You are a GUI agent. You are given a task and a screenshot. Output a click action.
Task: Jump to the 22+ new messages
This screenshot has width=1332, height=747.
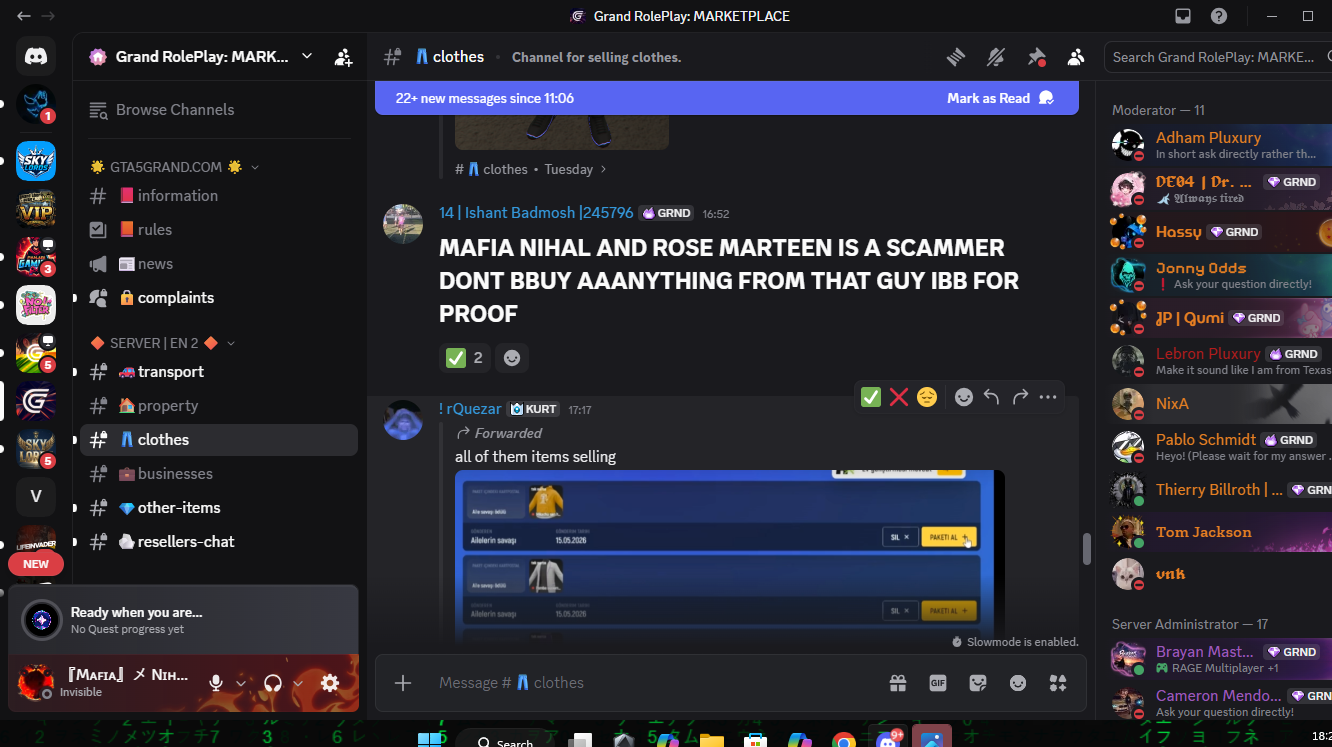coord(485,98)
